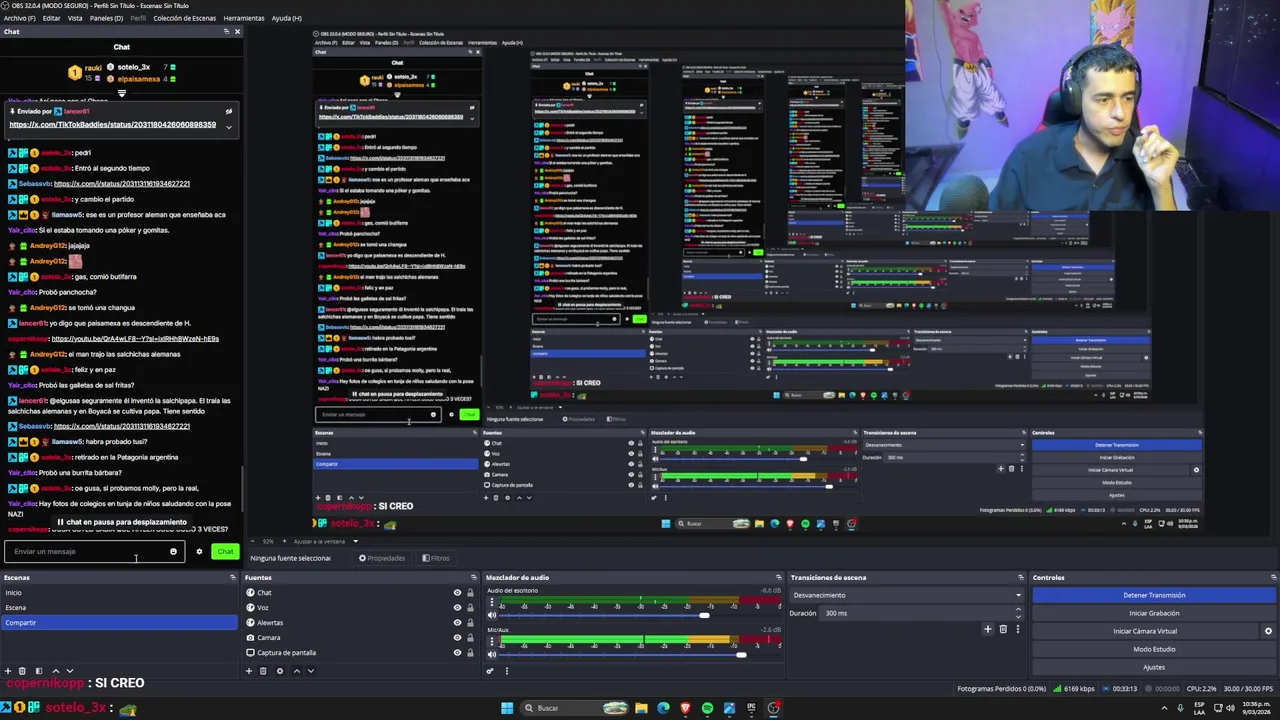Move scene down arrow in Escenas panel
This screenshot has width=1280, height=720.
click(69, 671)
